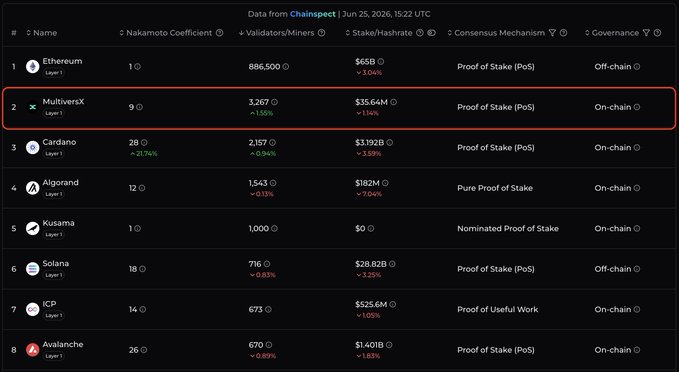Click the Kusama logo icon
Image resolution: width=679 pixels, height=372 pixels.
[x=32, y=228]
